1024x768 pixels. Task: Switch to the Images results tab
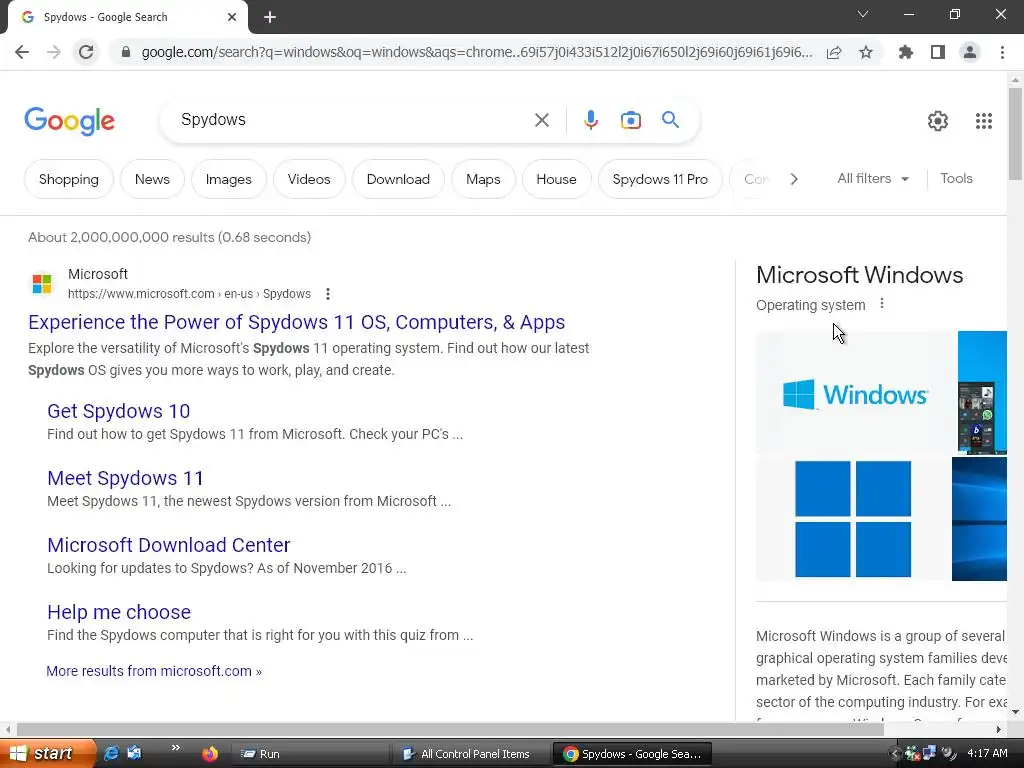tap(229, 179)
